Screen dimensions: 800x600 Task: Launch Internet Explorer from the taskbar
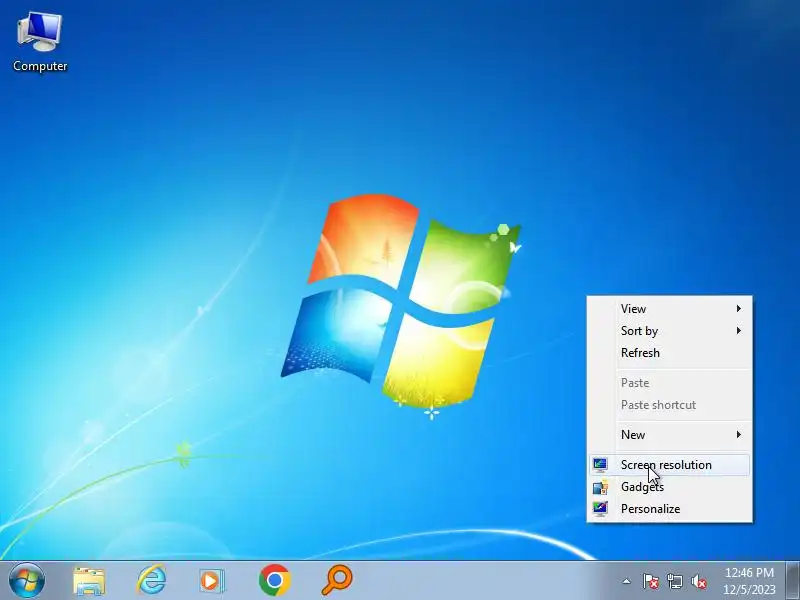coord(152,580)
